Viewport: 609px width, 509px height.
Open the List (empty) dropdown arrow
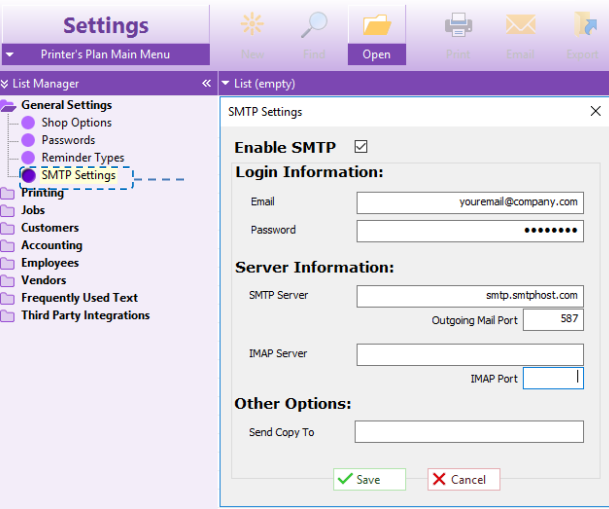coord(225,83)
